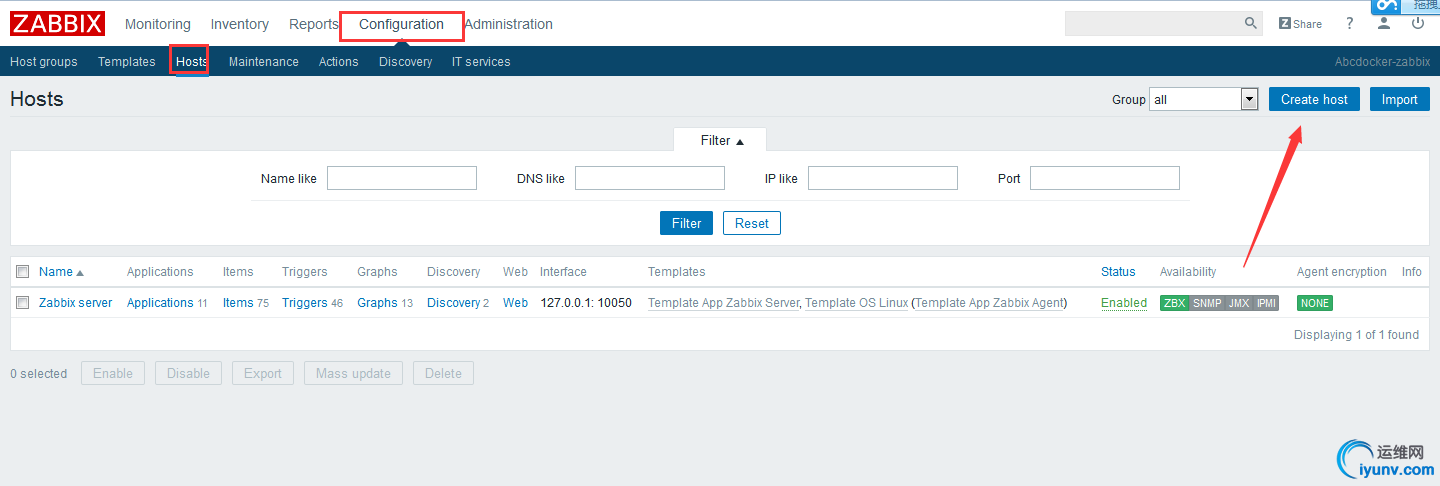1440x486 pixels.
Task: Open the Zabbix server host link
Action: 76,303
